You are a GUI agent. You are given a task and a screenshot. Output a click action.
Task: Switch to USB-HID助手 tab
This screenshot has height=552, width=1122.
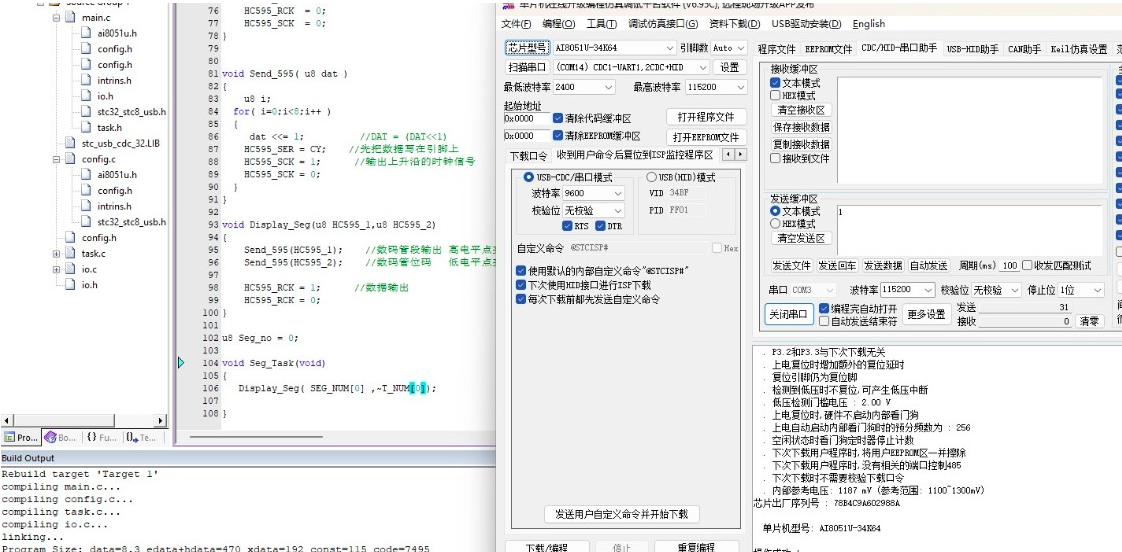[972, 49]
